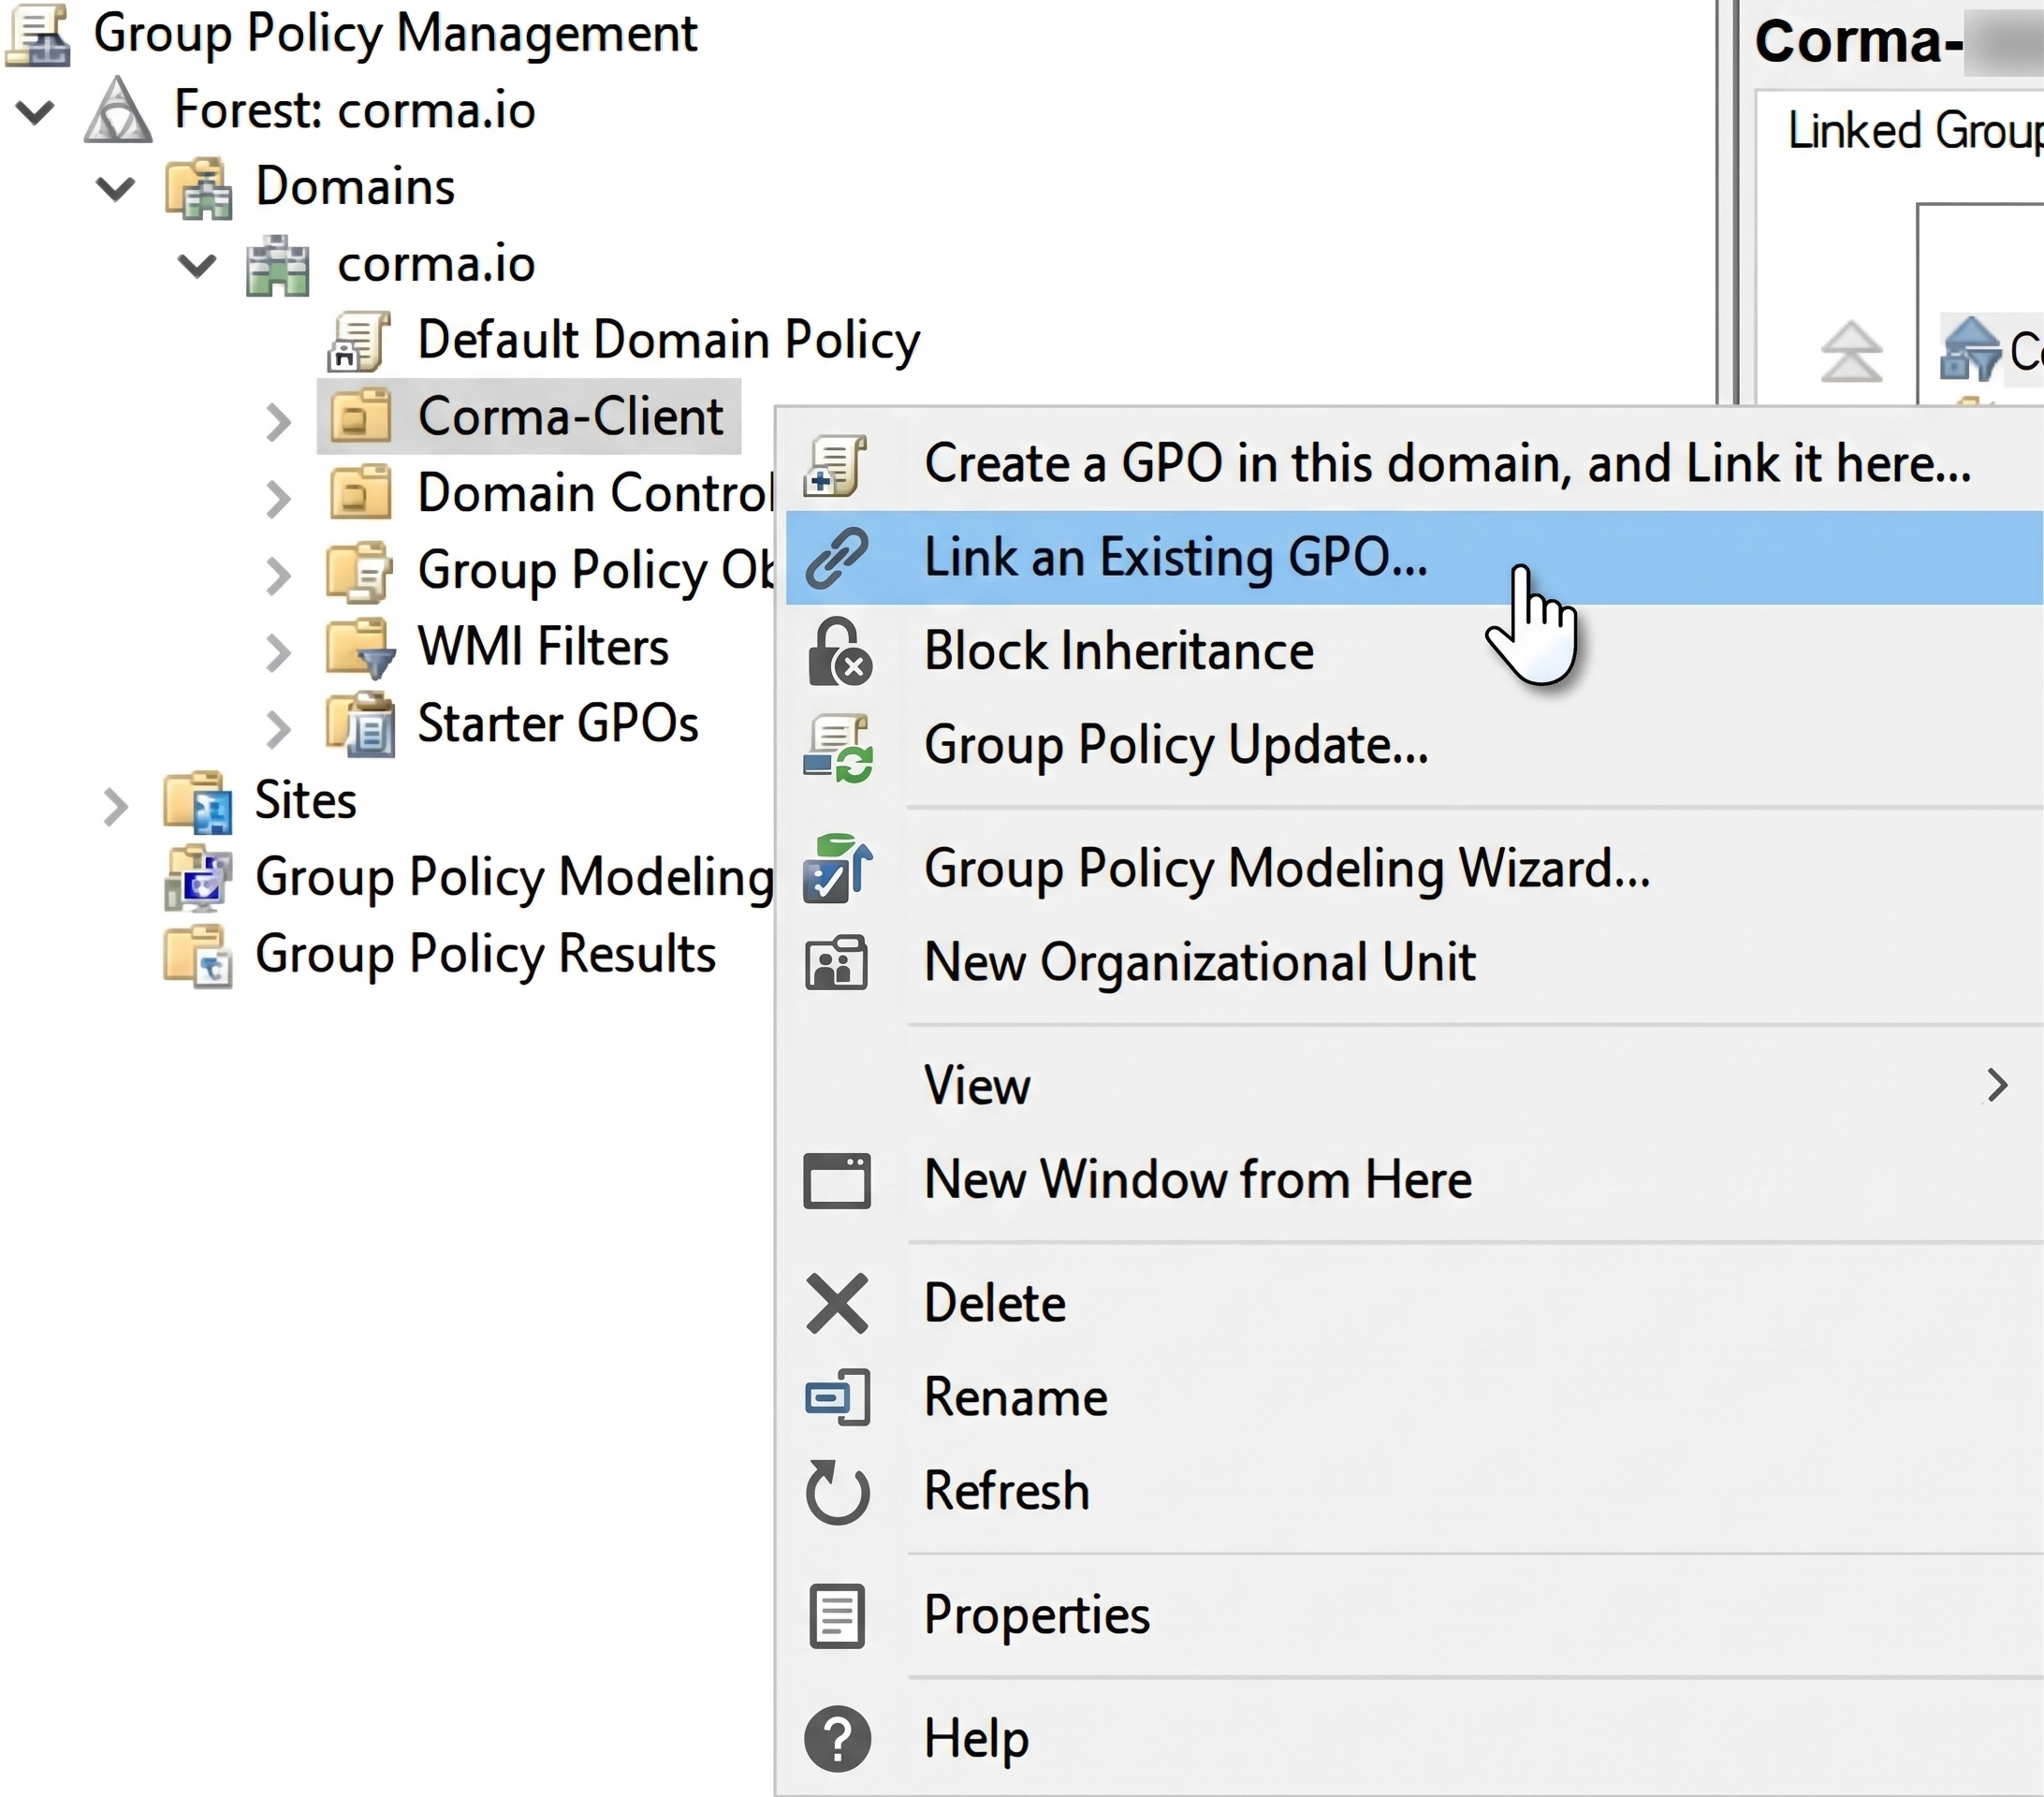Image resolution: width=2044 pixels, height=1797 pixels.
Task: Click the Sites folder icon
Action: pos(198,802)
